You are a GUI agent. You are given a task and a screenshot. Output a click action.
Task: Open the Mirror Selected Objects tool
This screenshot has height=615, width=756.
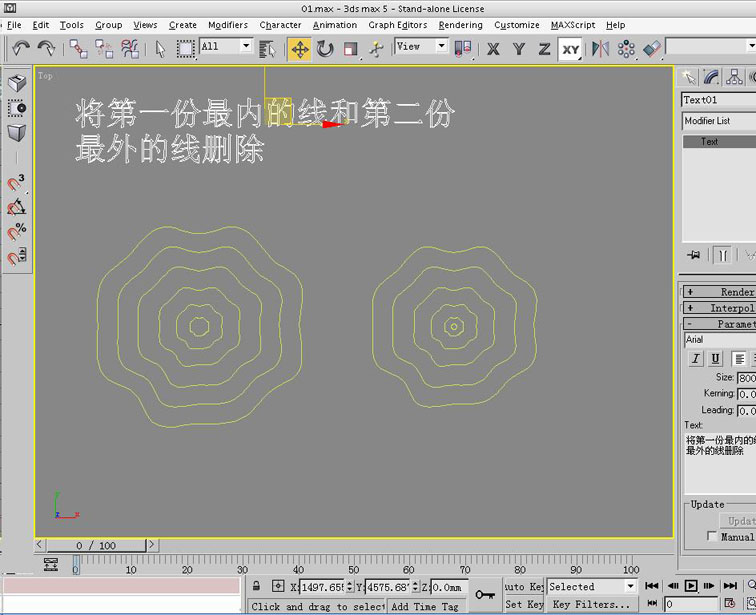tap(600, 49)
